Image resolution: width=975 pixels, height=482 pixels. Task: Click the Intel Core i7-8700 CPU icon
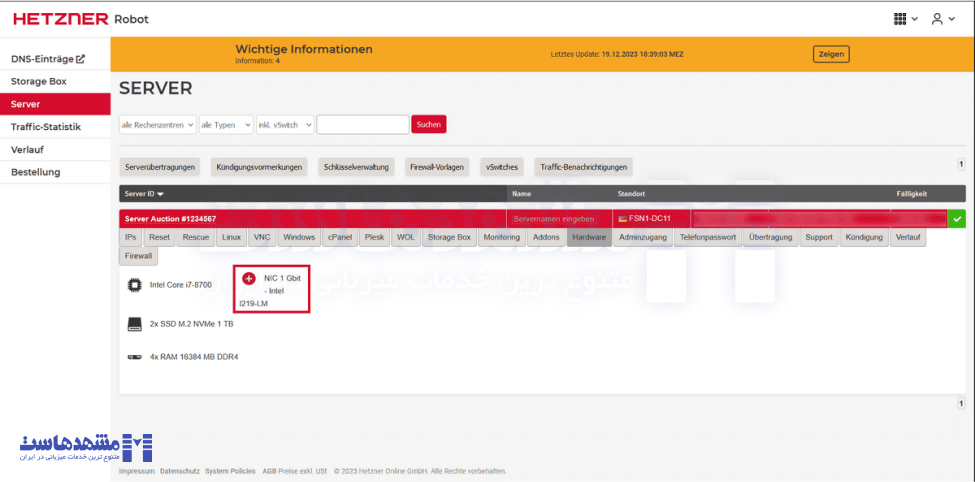(134, 285)
